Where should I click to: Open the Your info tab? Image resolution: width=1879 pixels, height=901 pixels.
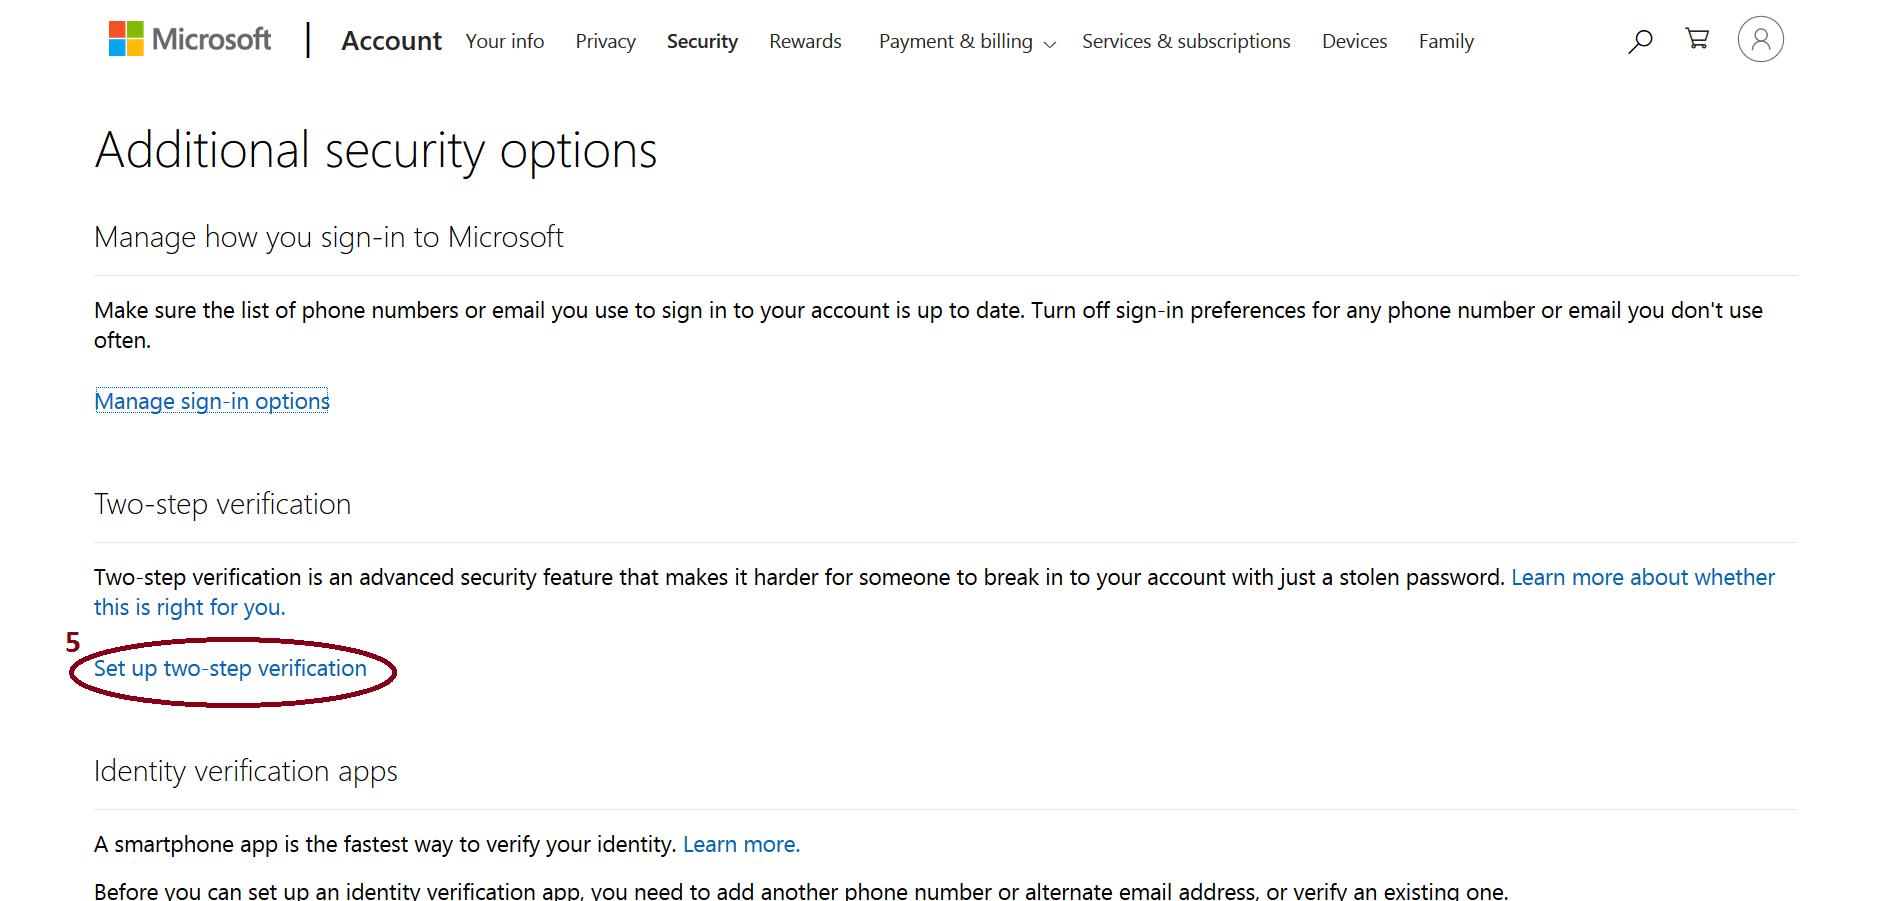pos(504,42)
